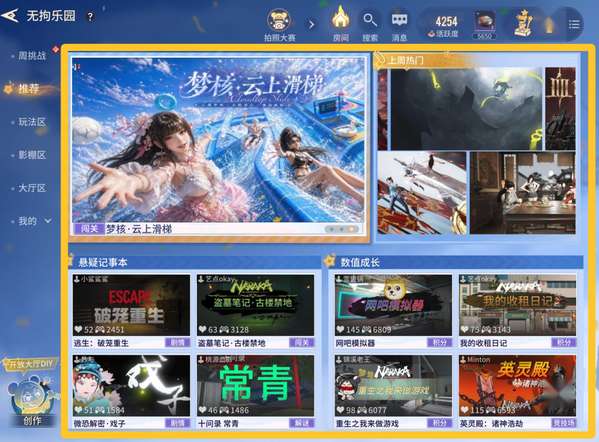Open the 我的 sidebar tab
599x442 pixels.
[x=28, y=221]
